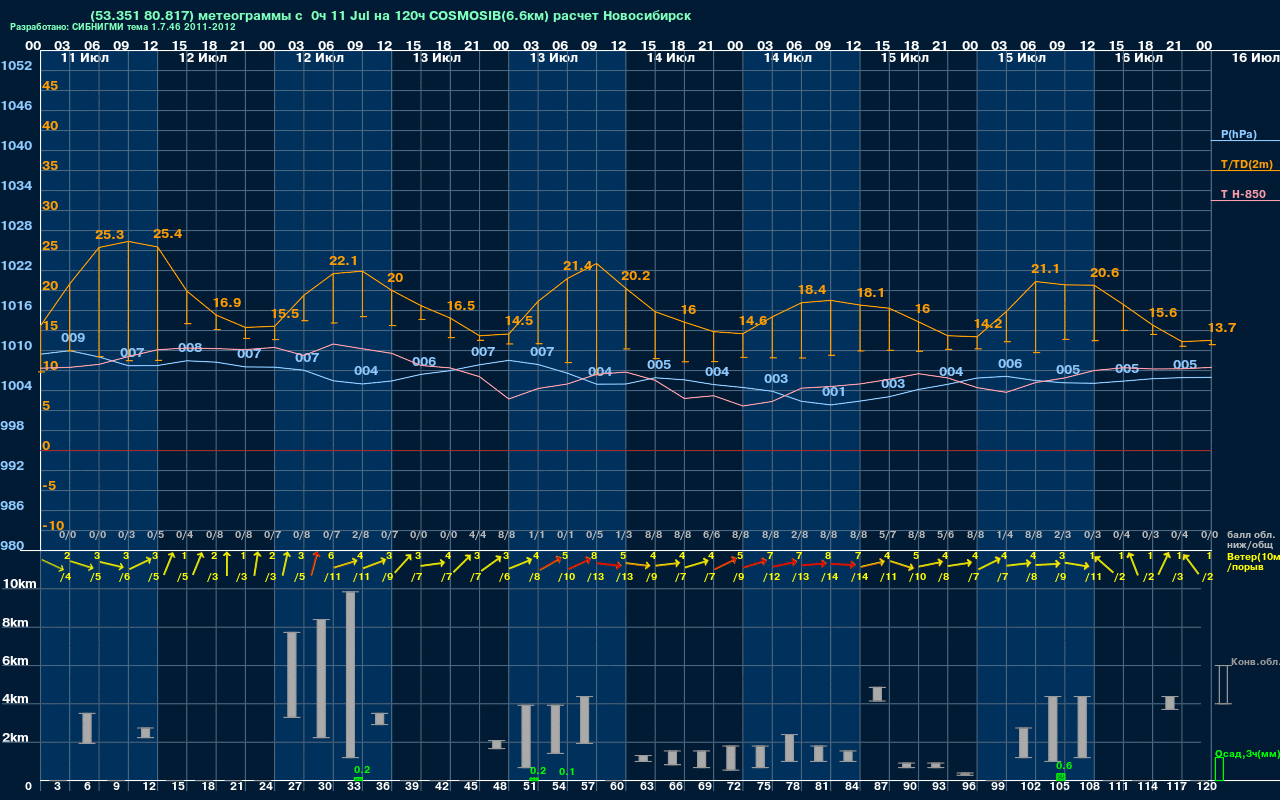1280x800 pixels.
Task: Click the forecast hour 3 axis label
Action: [x=57, y=787]
